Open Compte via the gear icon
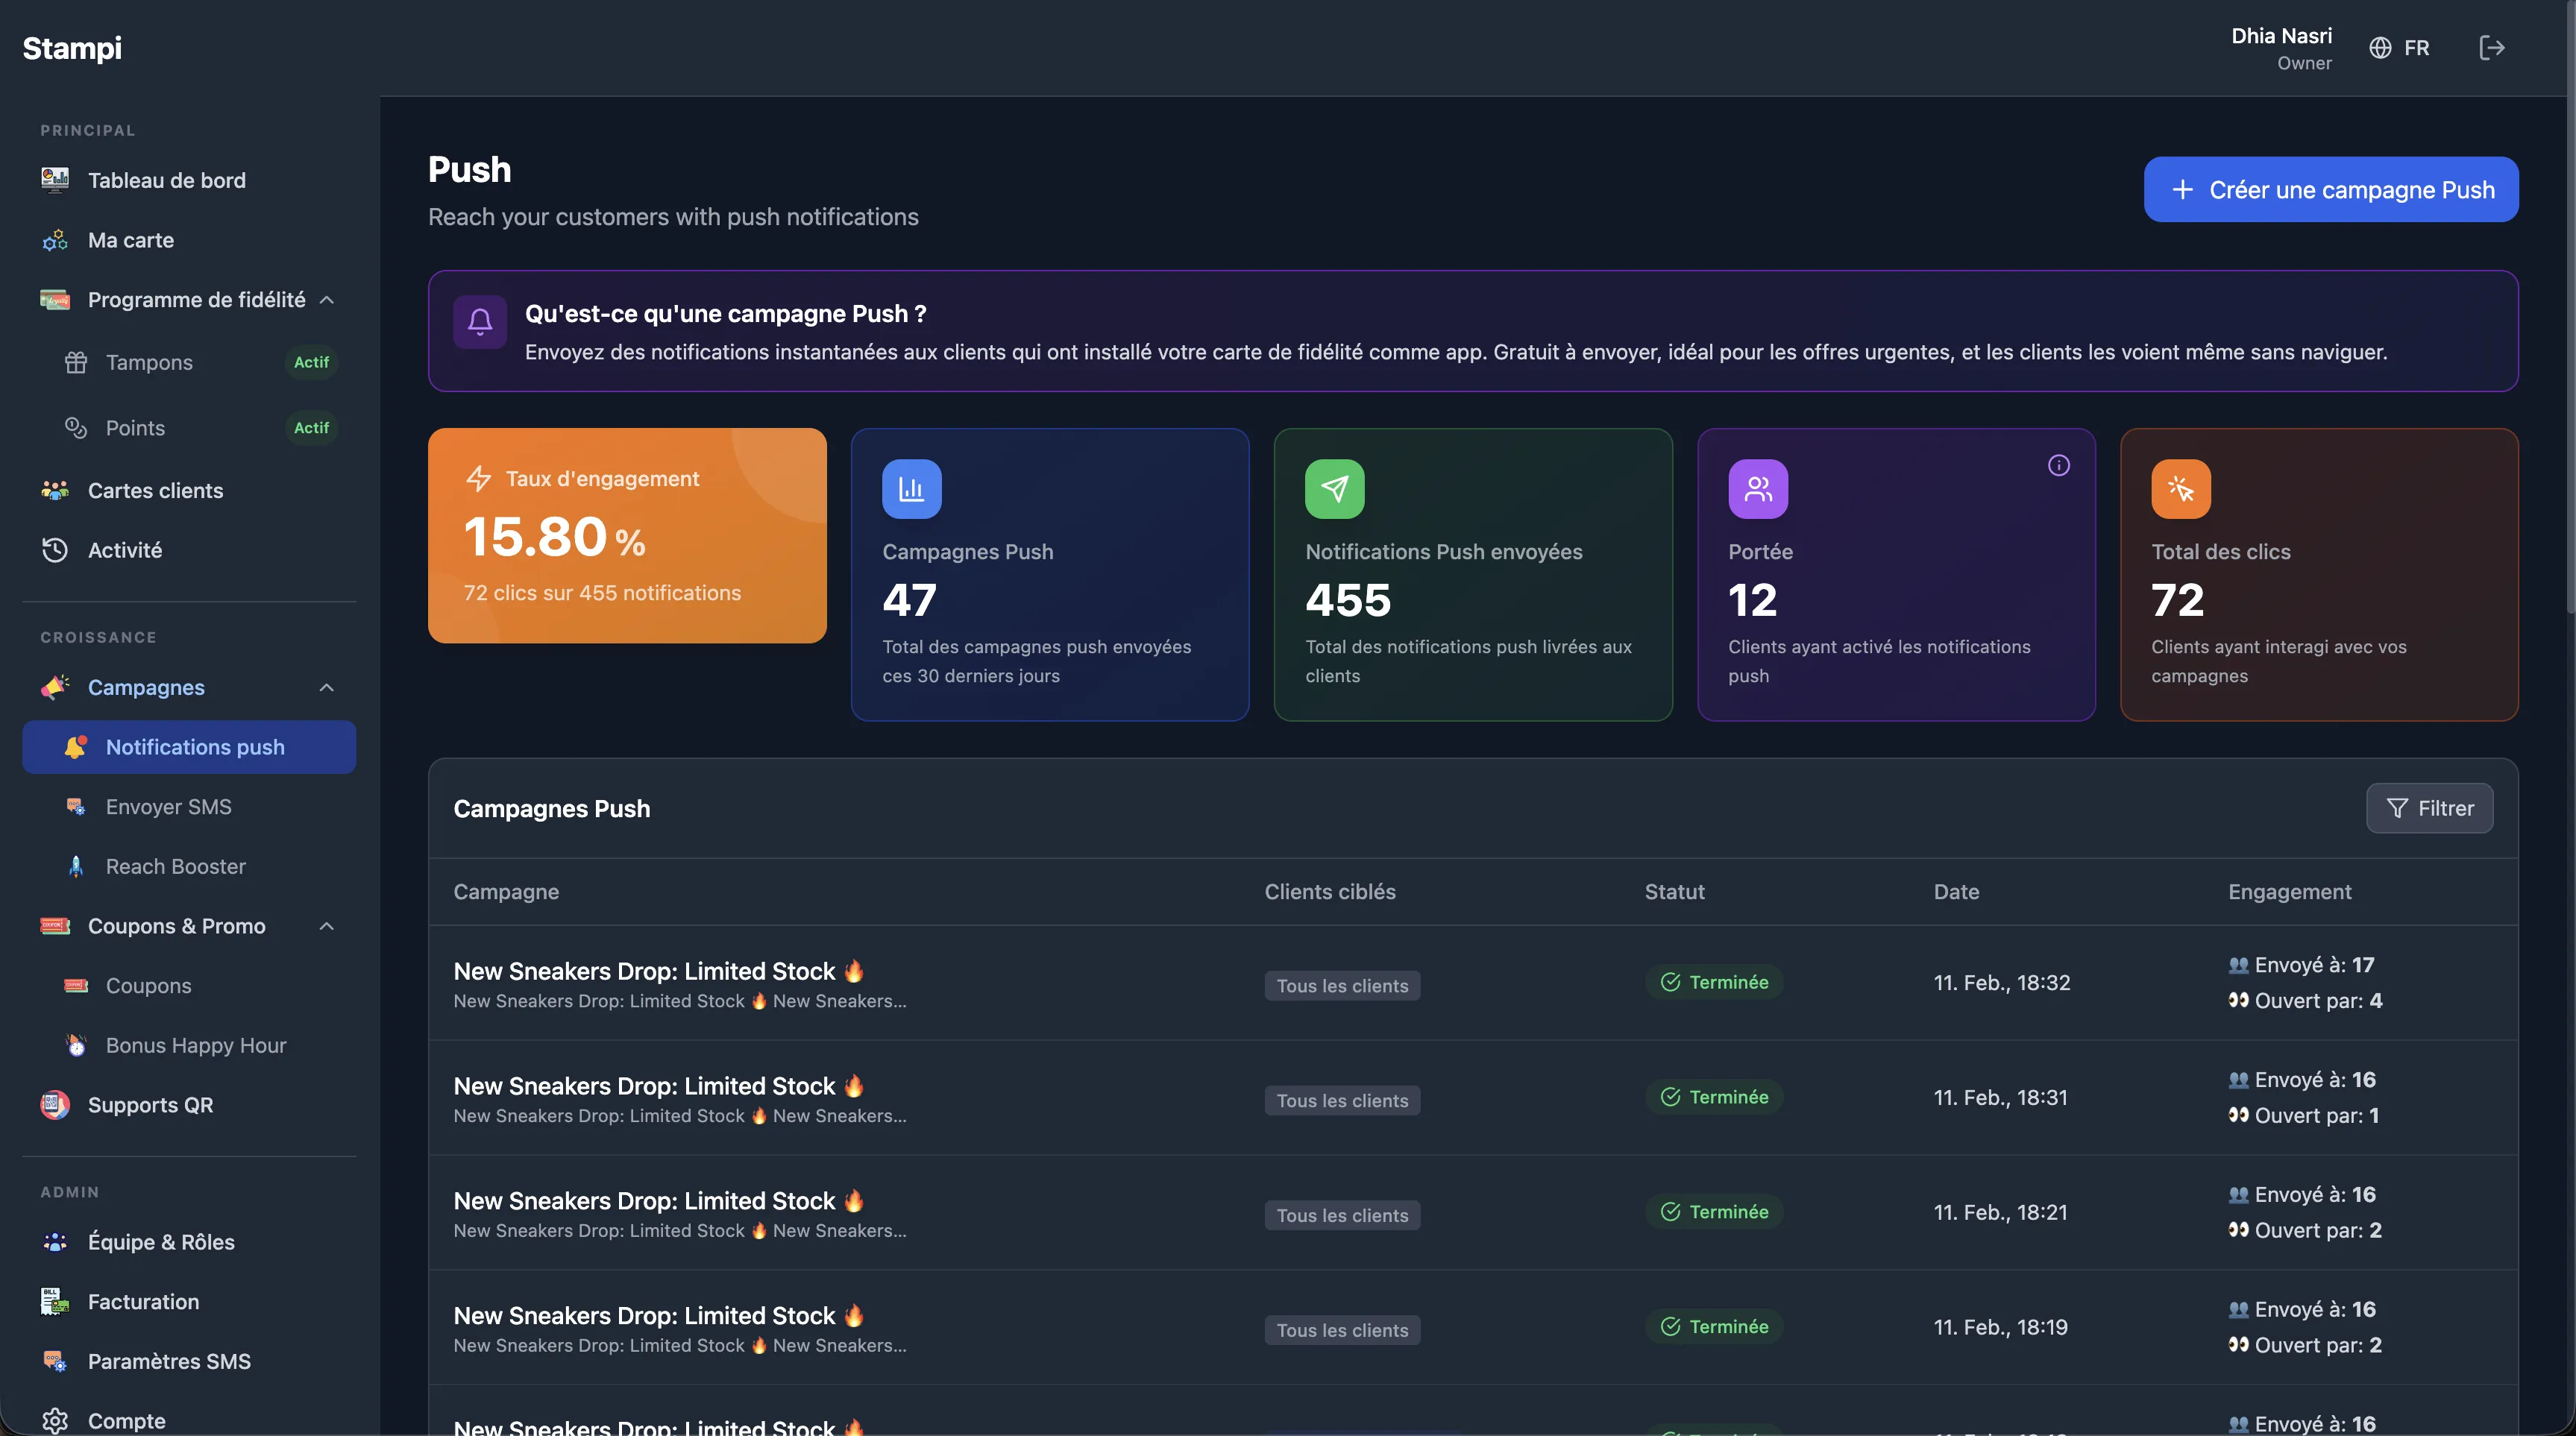This screenshot has height=1436, width=2576. coord(55,1420)
